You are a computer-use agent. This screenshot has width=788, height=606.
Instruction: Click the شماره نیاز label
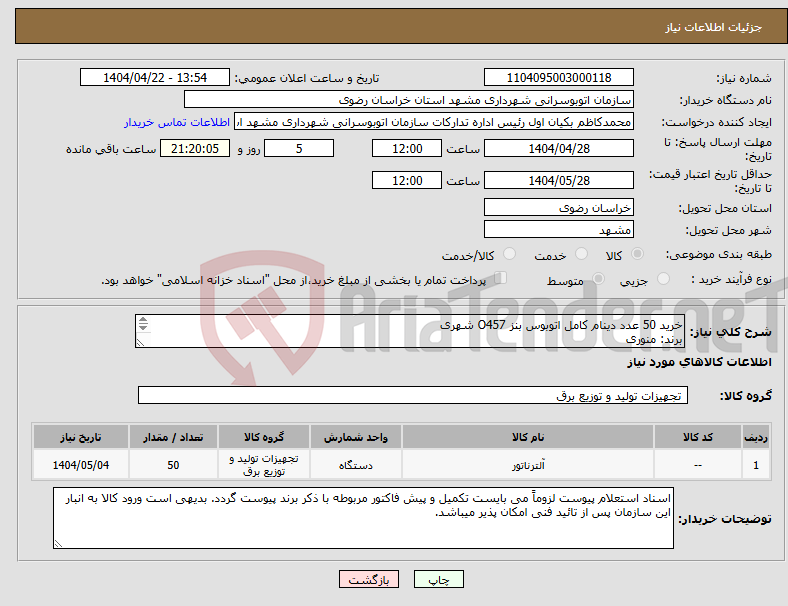click(x=744, y=78)
